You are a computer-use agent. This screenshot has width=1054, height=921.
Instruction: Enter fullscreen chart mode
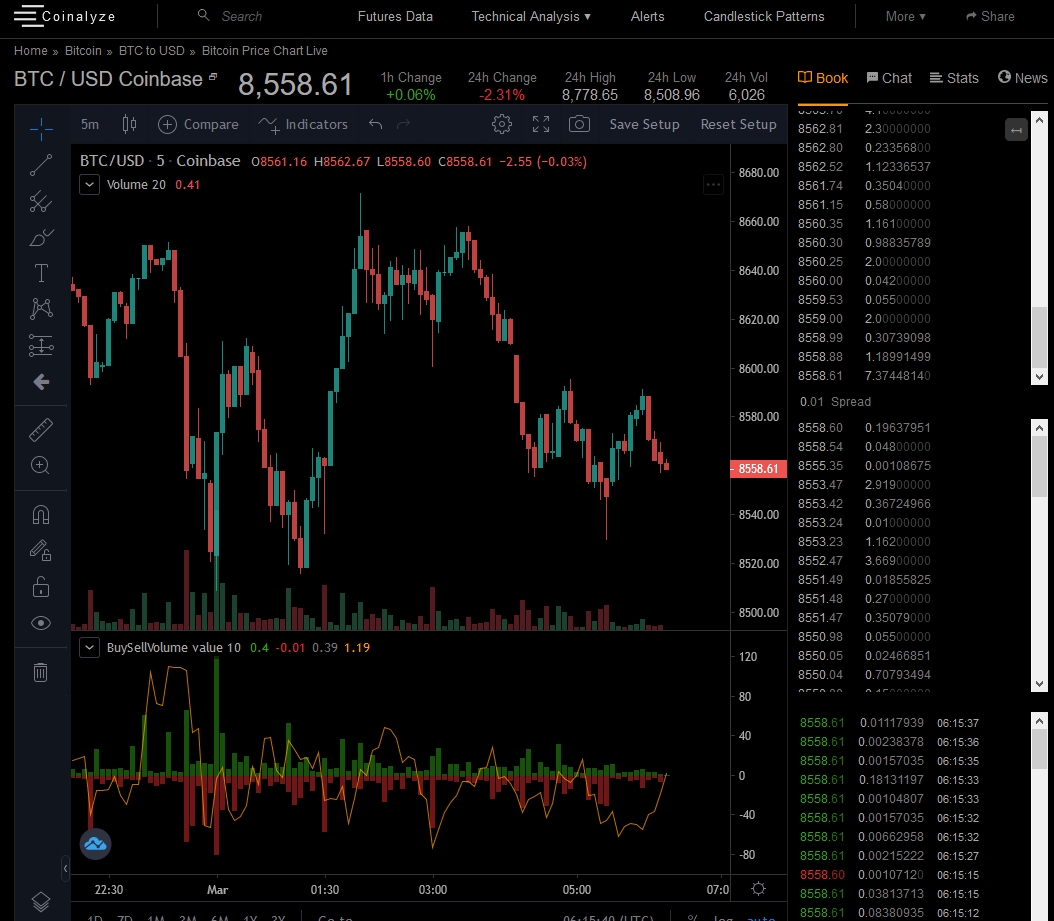541,124
